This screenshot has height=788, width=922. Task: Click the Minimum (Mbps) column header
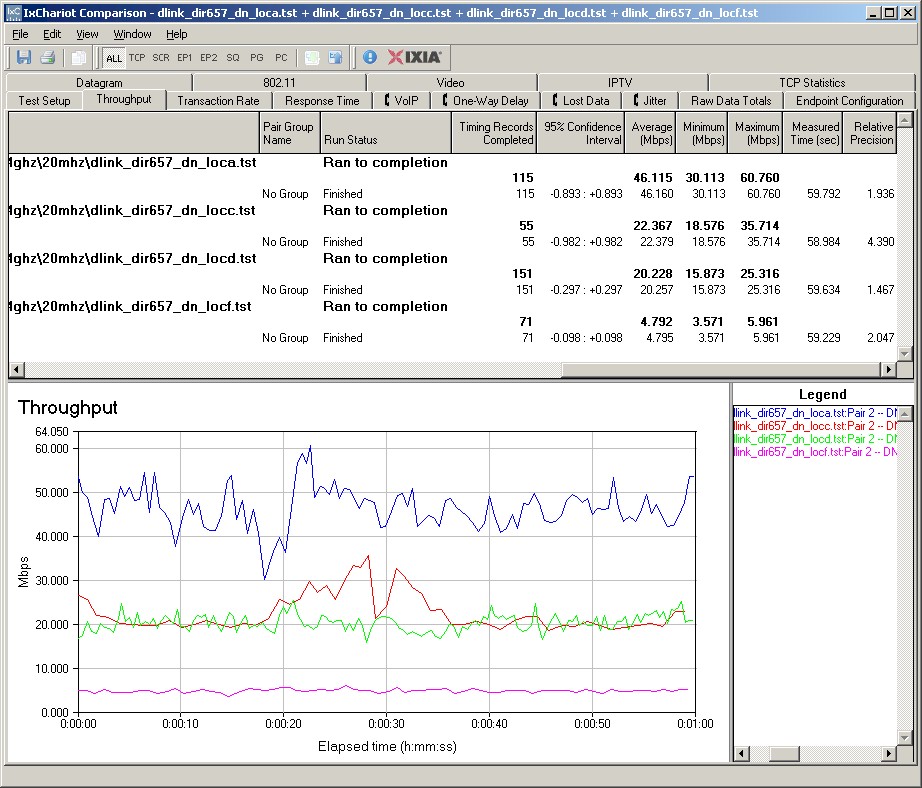702,133
